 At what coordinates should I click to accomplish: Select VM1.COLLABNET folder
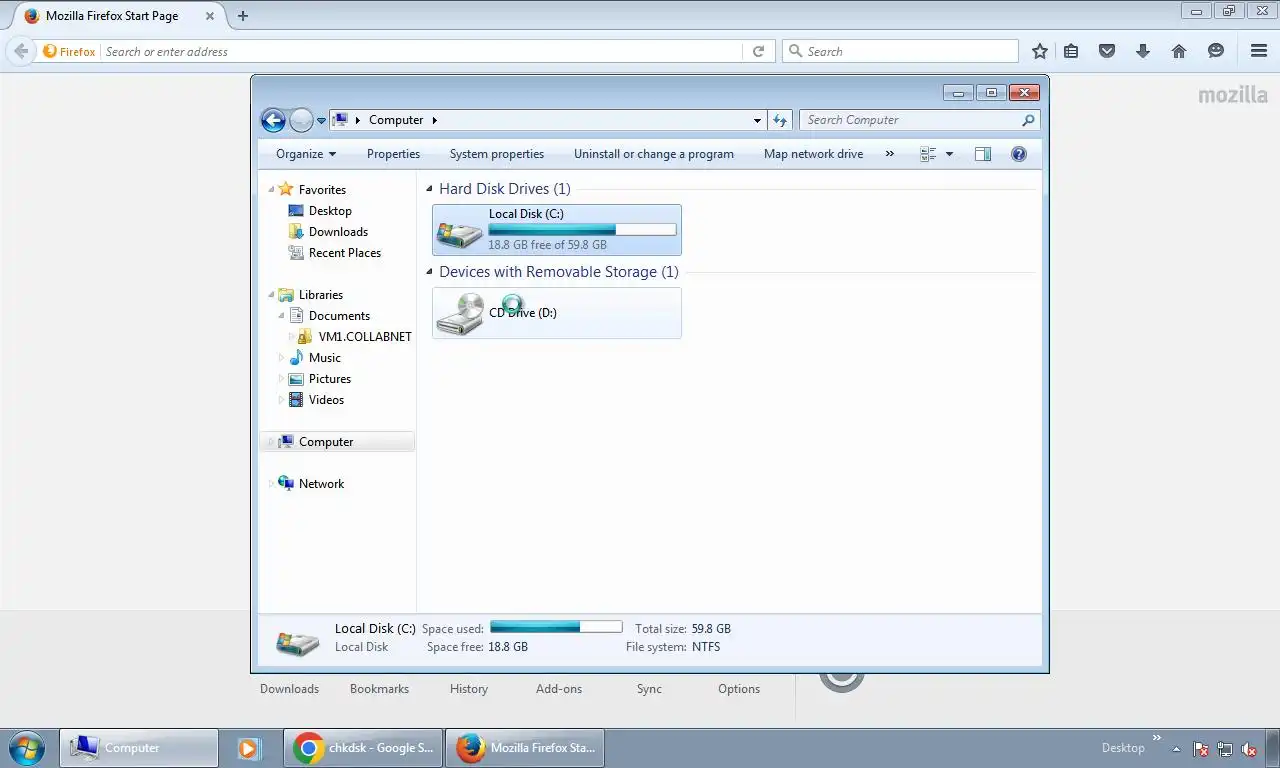(x=365, y=337)
